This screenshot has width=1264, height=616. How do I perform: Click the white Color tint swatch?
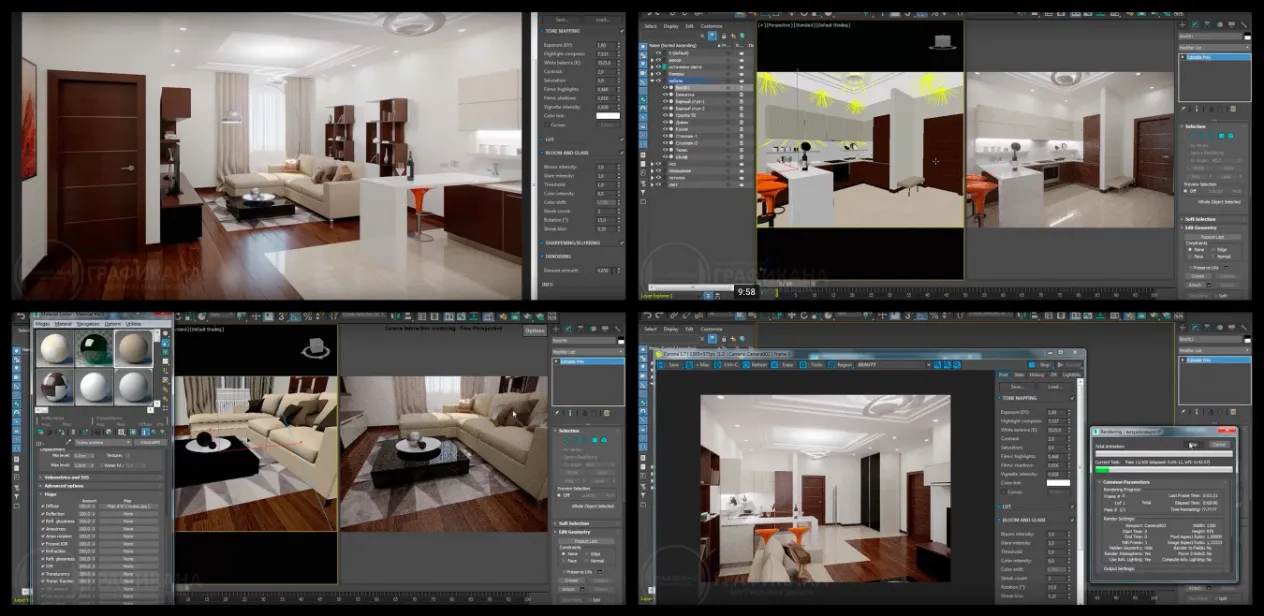tap(1057, 483)
